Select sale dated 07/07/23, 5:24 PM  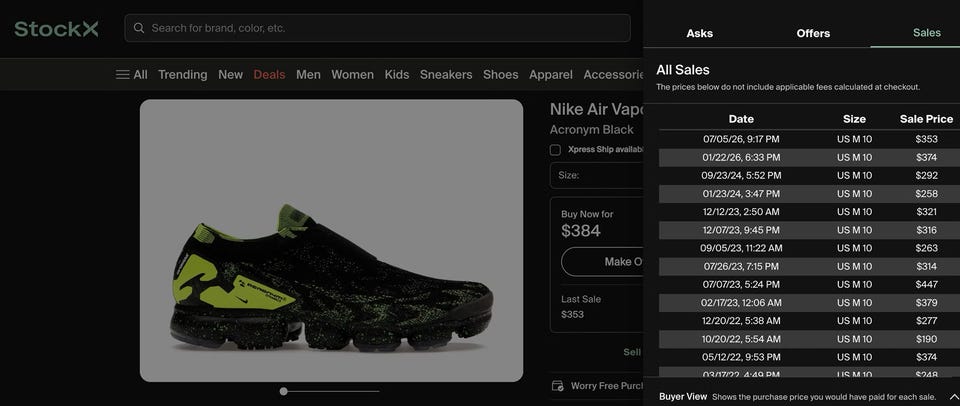(x=809, y=284)
